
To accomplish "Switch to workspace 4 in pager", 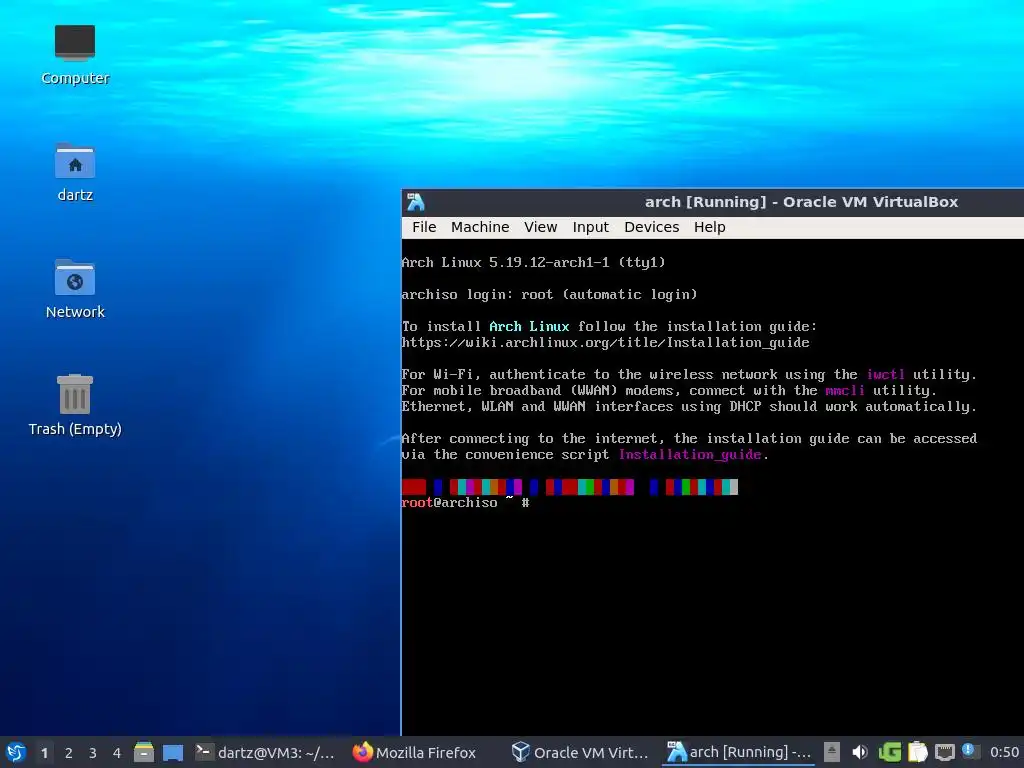I will point(117,753).
